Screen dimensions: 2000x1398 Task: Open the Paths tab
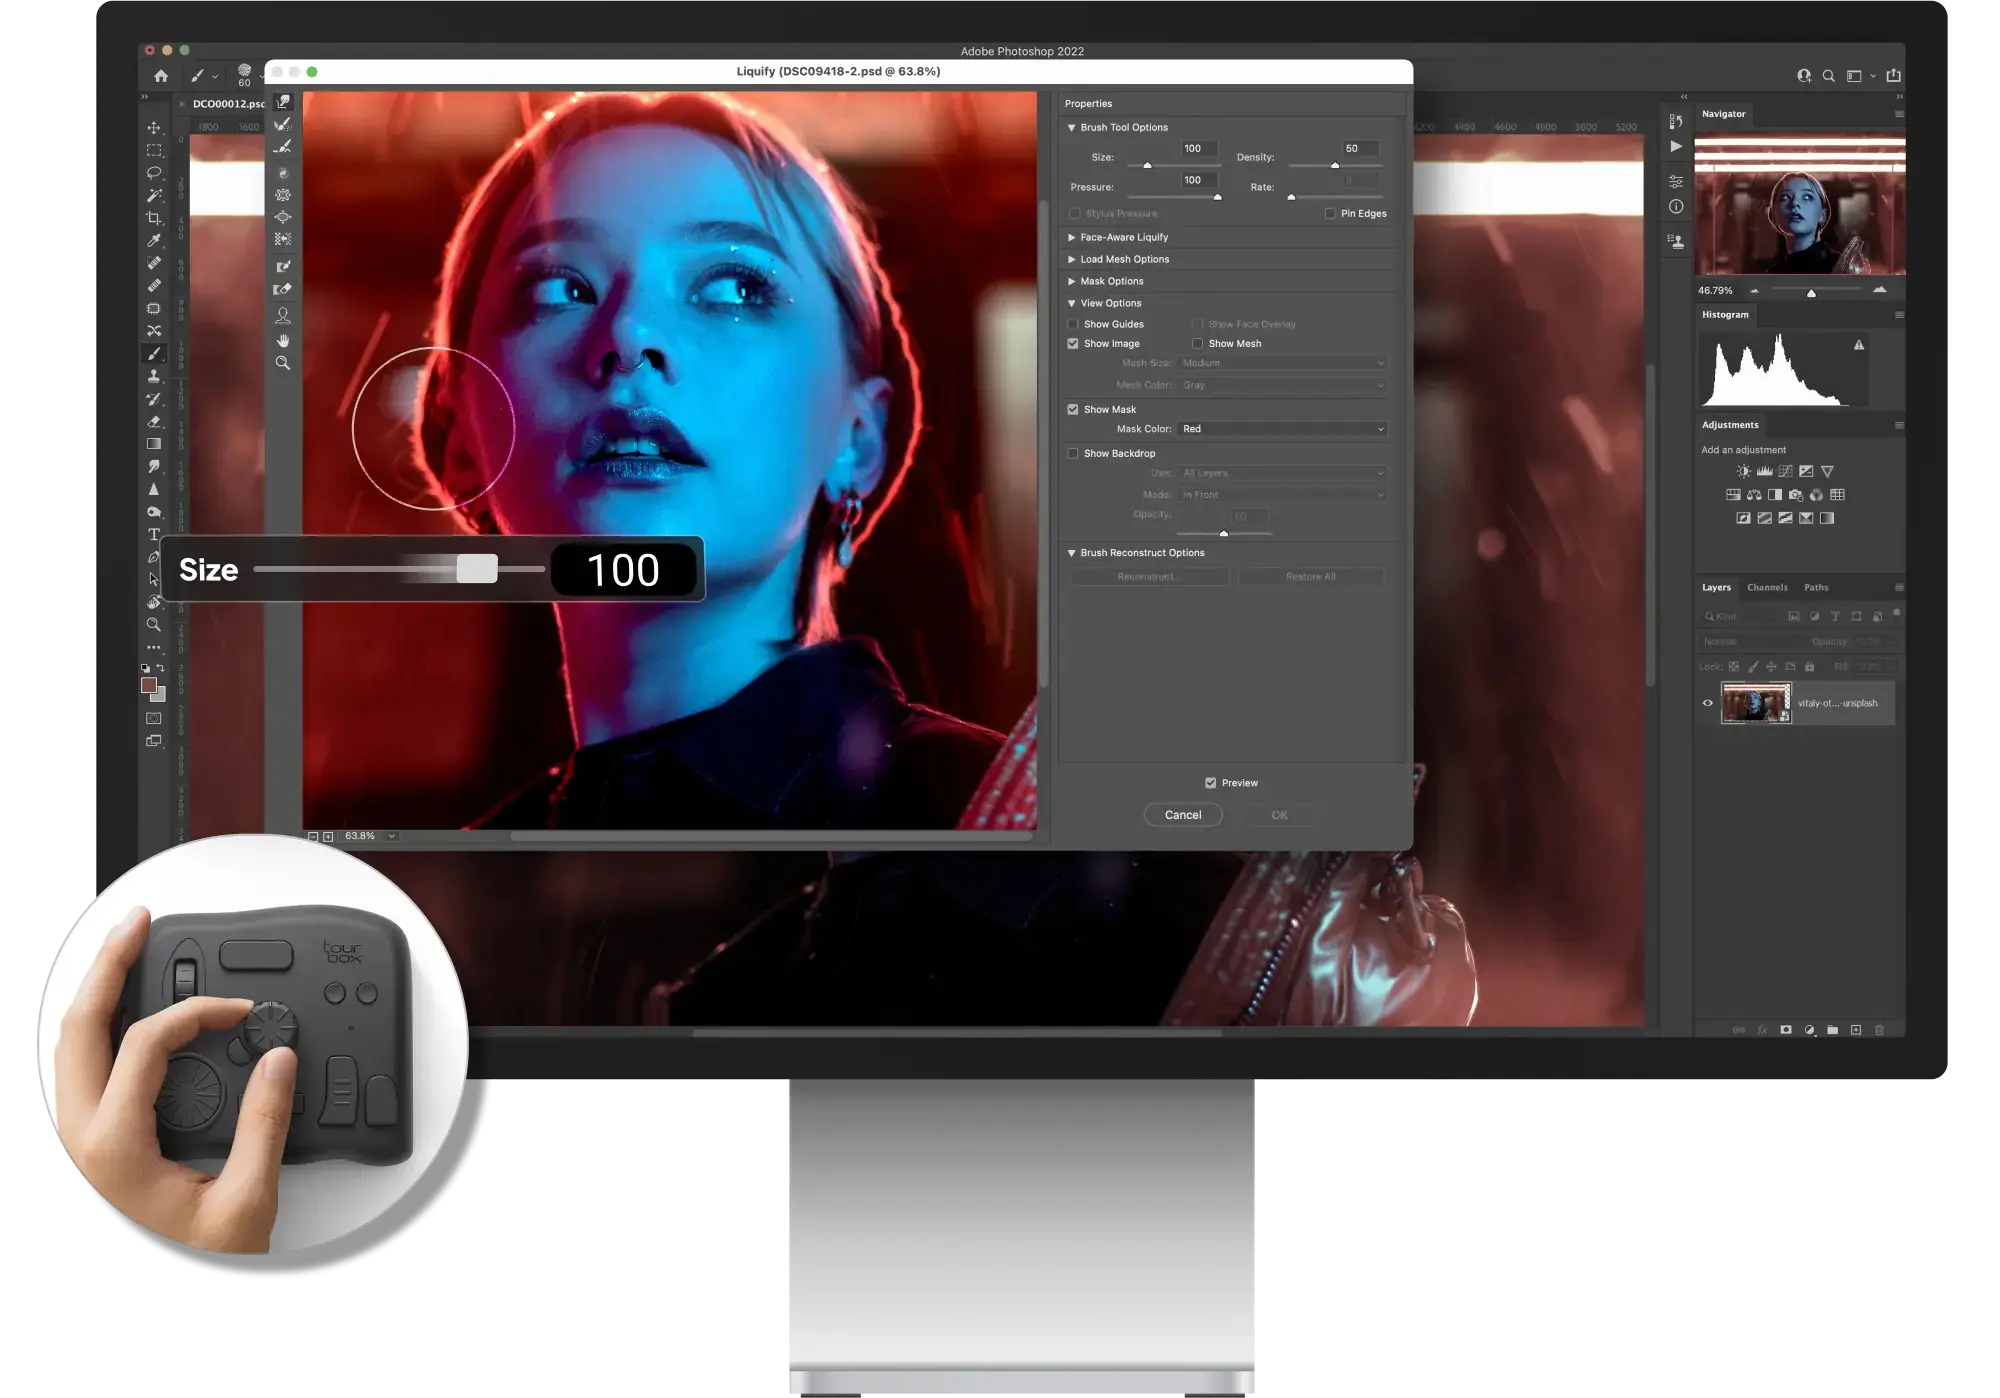pos(1816,587)
